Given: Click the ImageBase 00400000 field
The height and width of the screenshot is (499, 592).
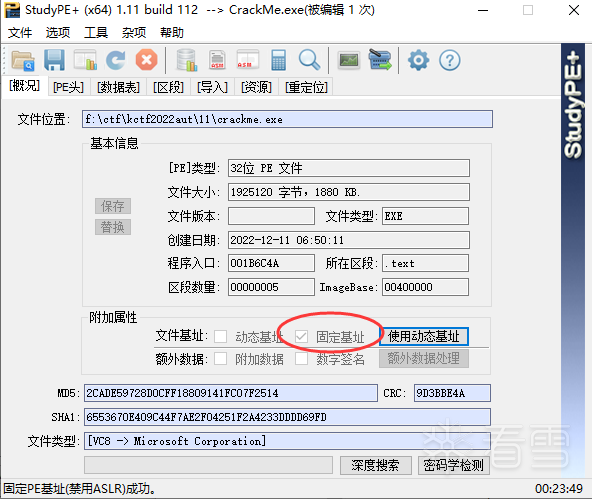Looking at the screenshot, I should tap(425, 287).
